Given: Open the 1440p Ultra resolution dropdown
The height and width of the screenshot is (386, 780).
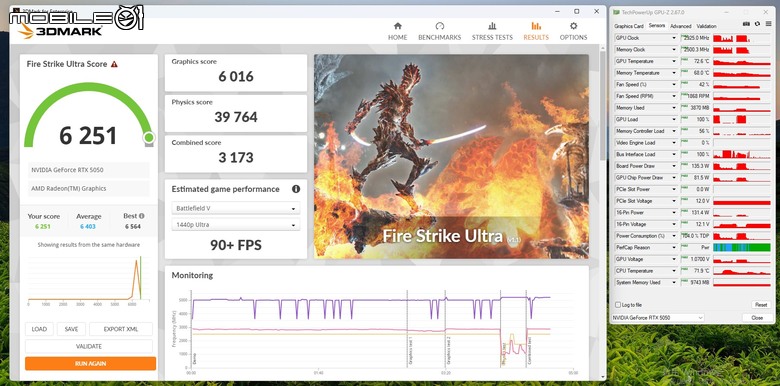Looking at the screenshot, I should click(x=236, y=225).
